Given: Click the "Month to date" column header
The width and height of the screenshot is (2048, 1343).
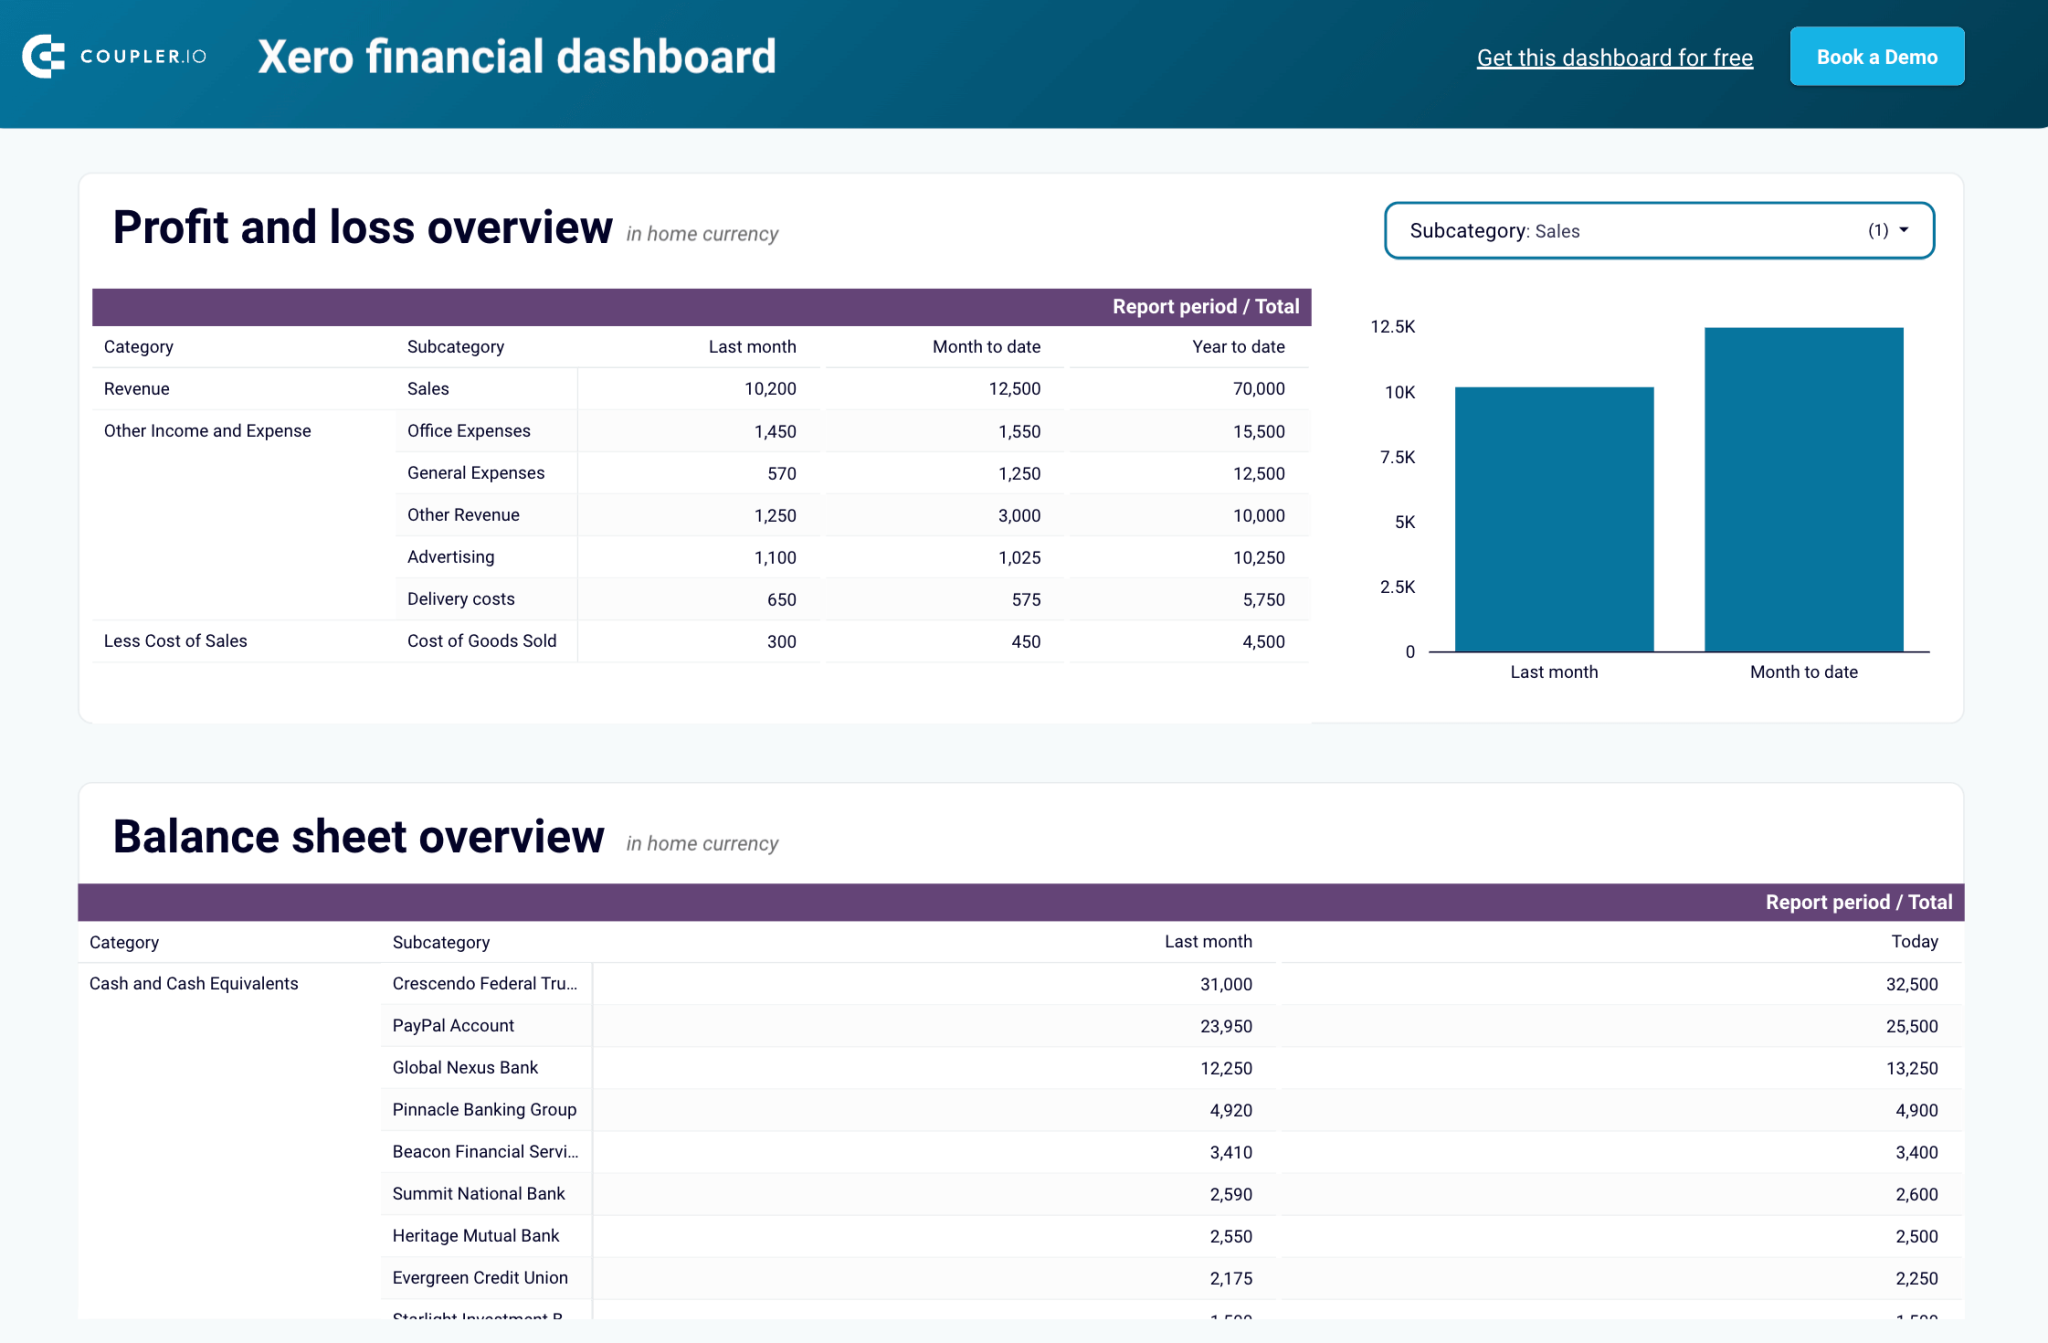Looking at the screenshot, I should pyautogui.click(x=987, y=346).
